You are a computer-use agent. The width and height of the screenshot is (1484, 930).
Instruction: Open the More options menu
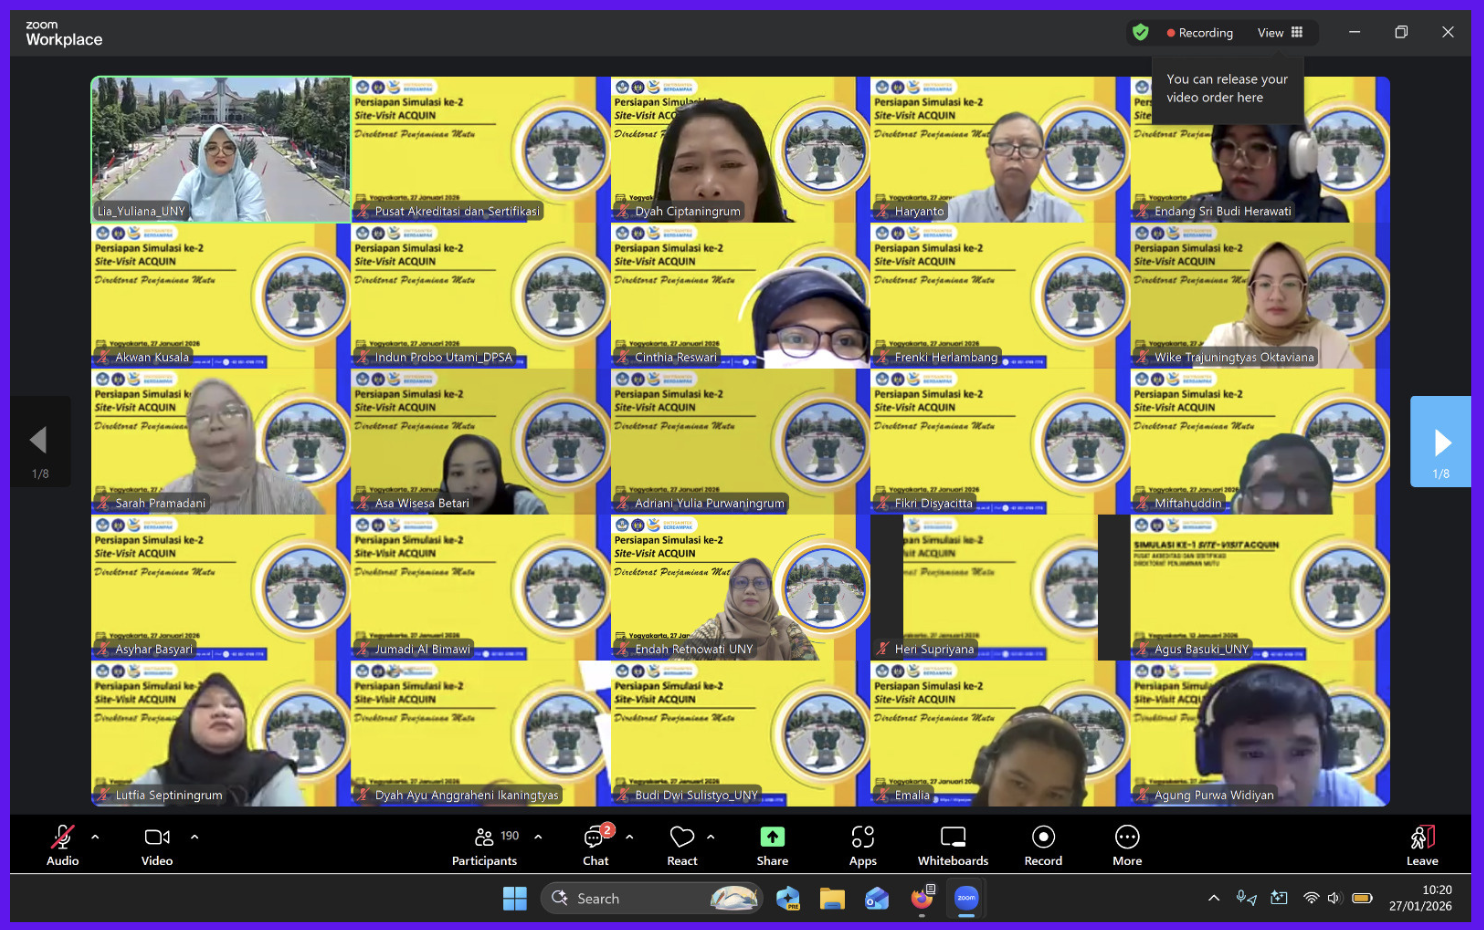tap(1127, 845)
